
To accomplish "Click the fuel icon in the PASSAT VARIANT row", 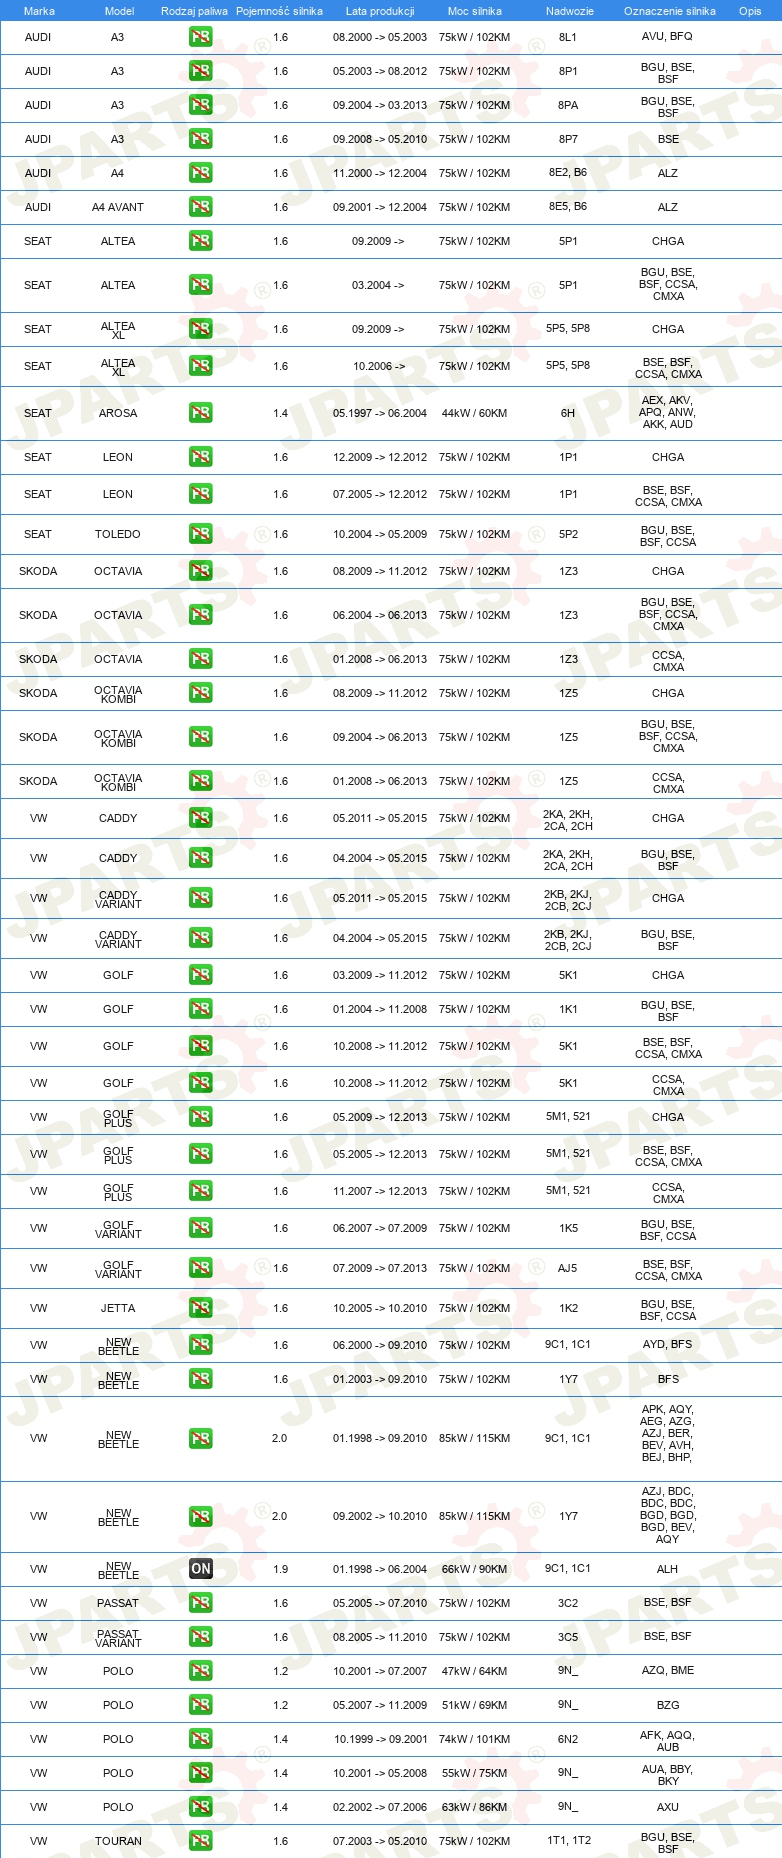I will pos(200,1637).
